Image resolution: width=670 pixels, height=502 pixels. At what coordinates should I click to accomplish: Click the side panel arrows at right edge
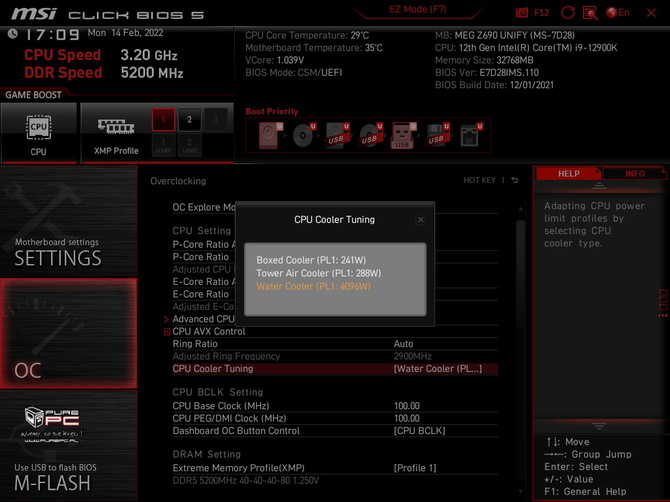[663, 315]
